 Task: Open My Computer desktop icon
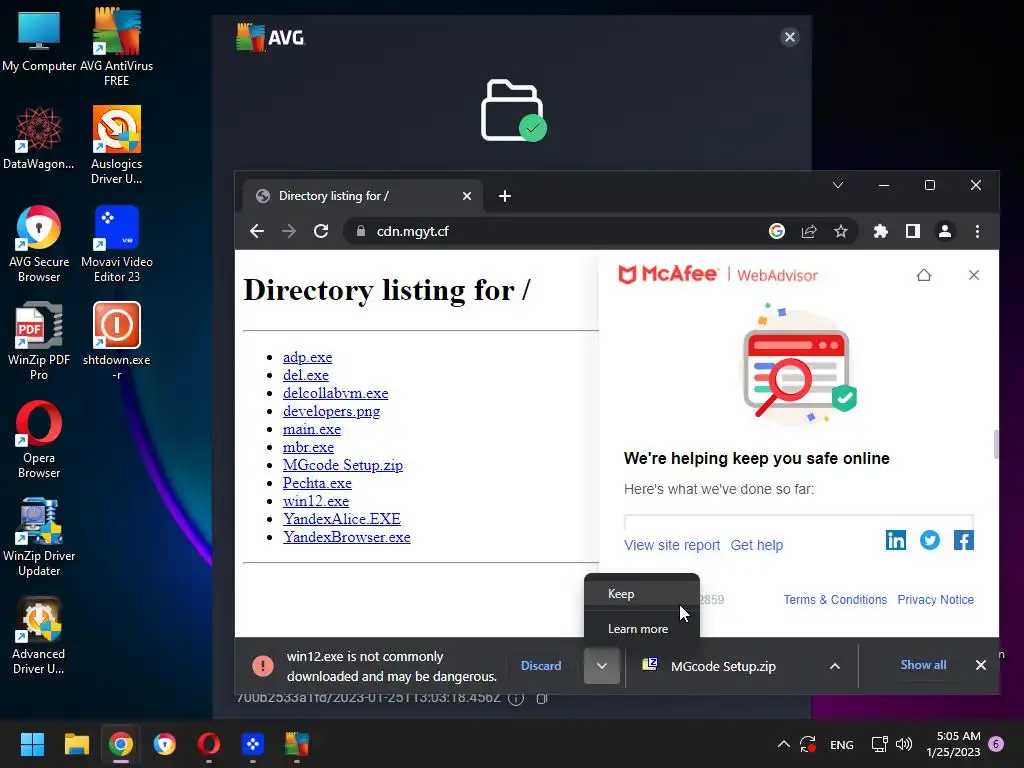pyautogui.click(x=39, y=40)
